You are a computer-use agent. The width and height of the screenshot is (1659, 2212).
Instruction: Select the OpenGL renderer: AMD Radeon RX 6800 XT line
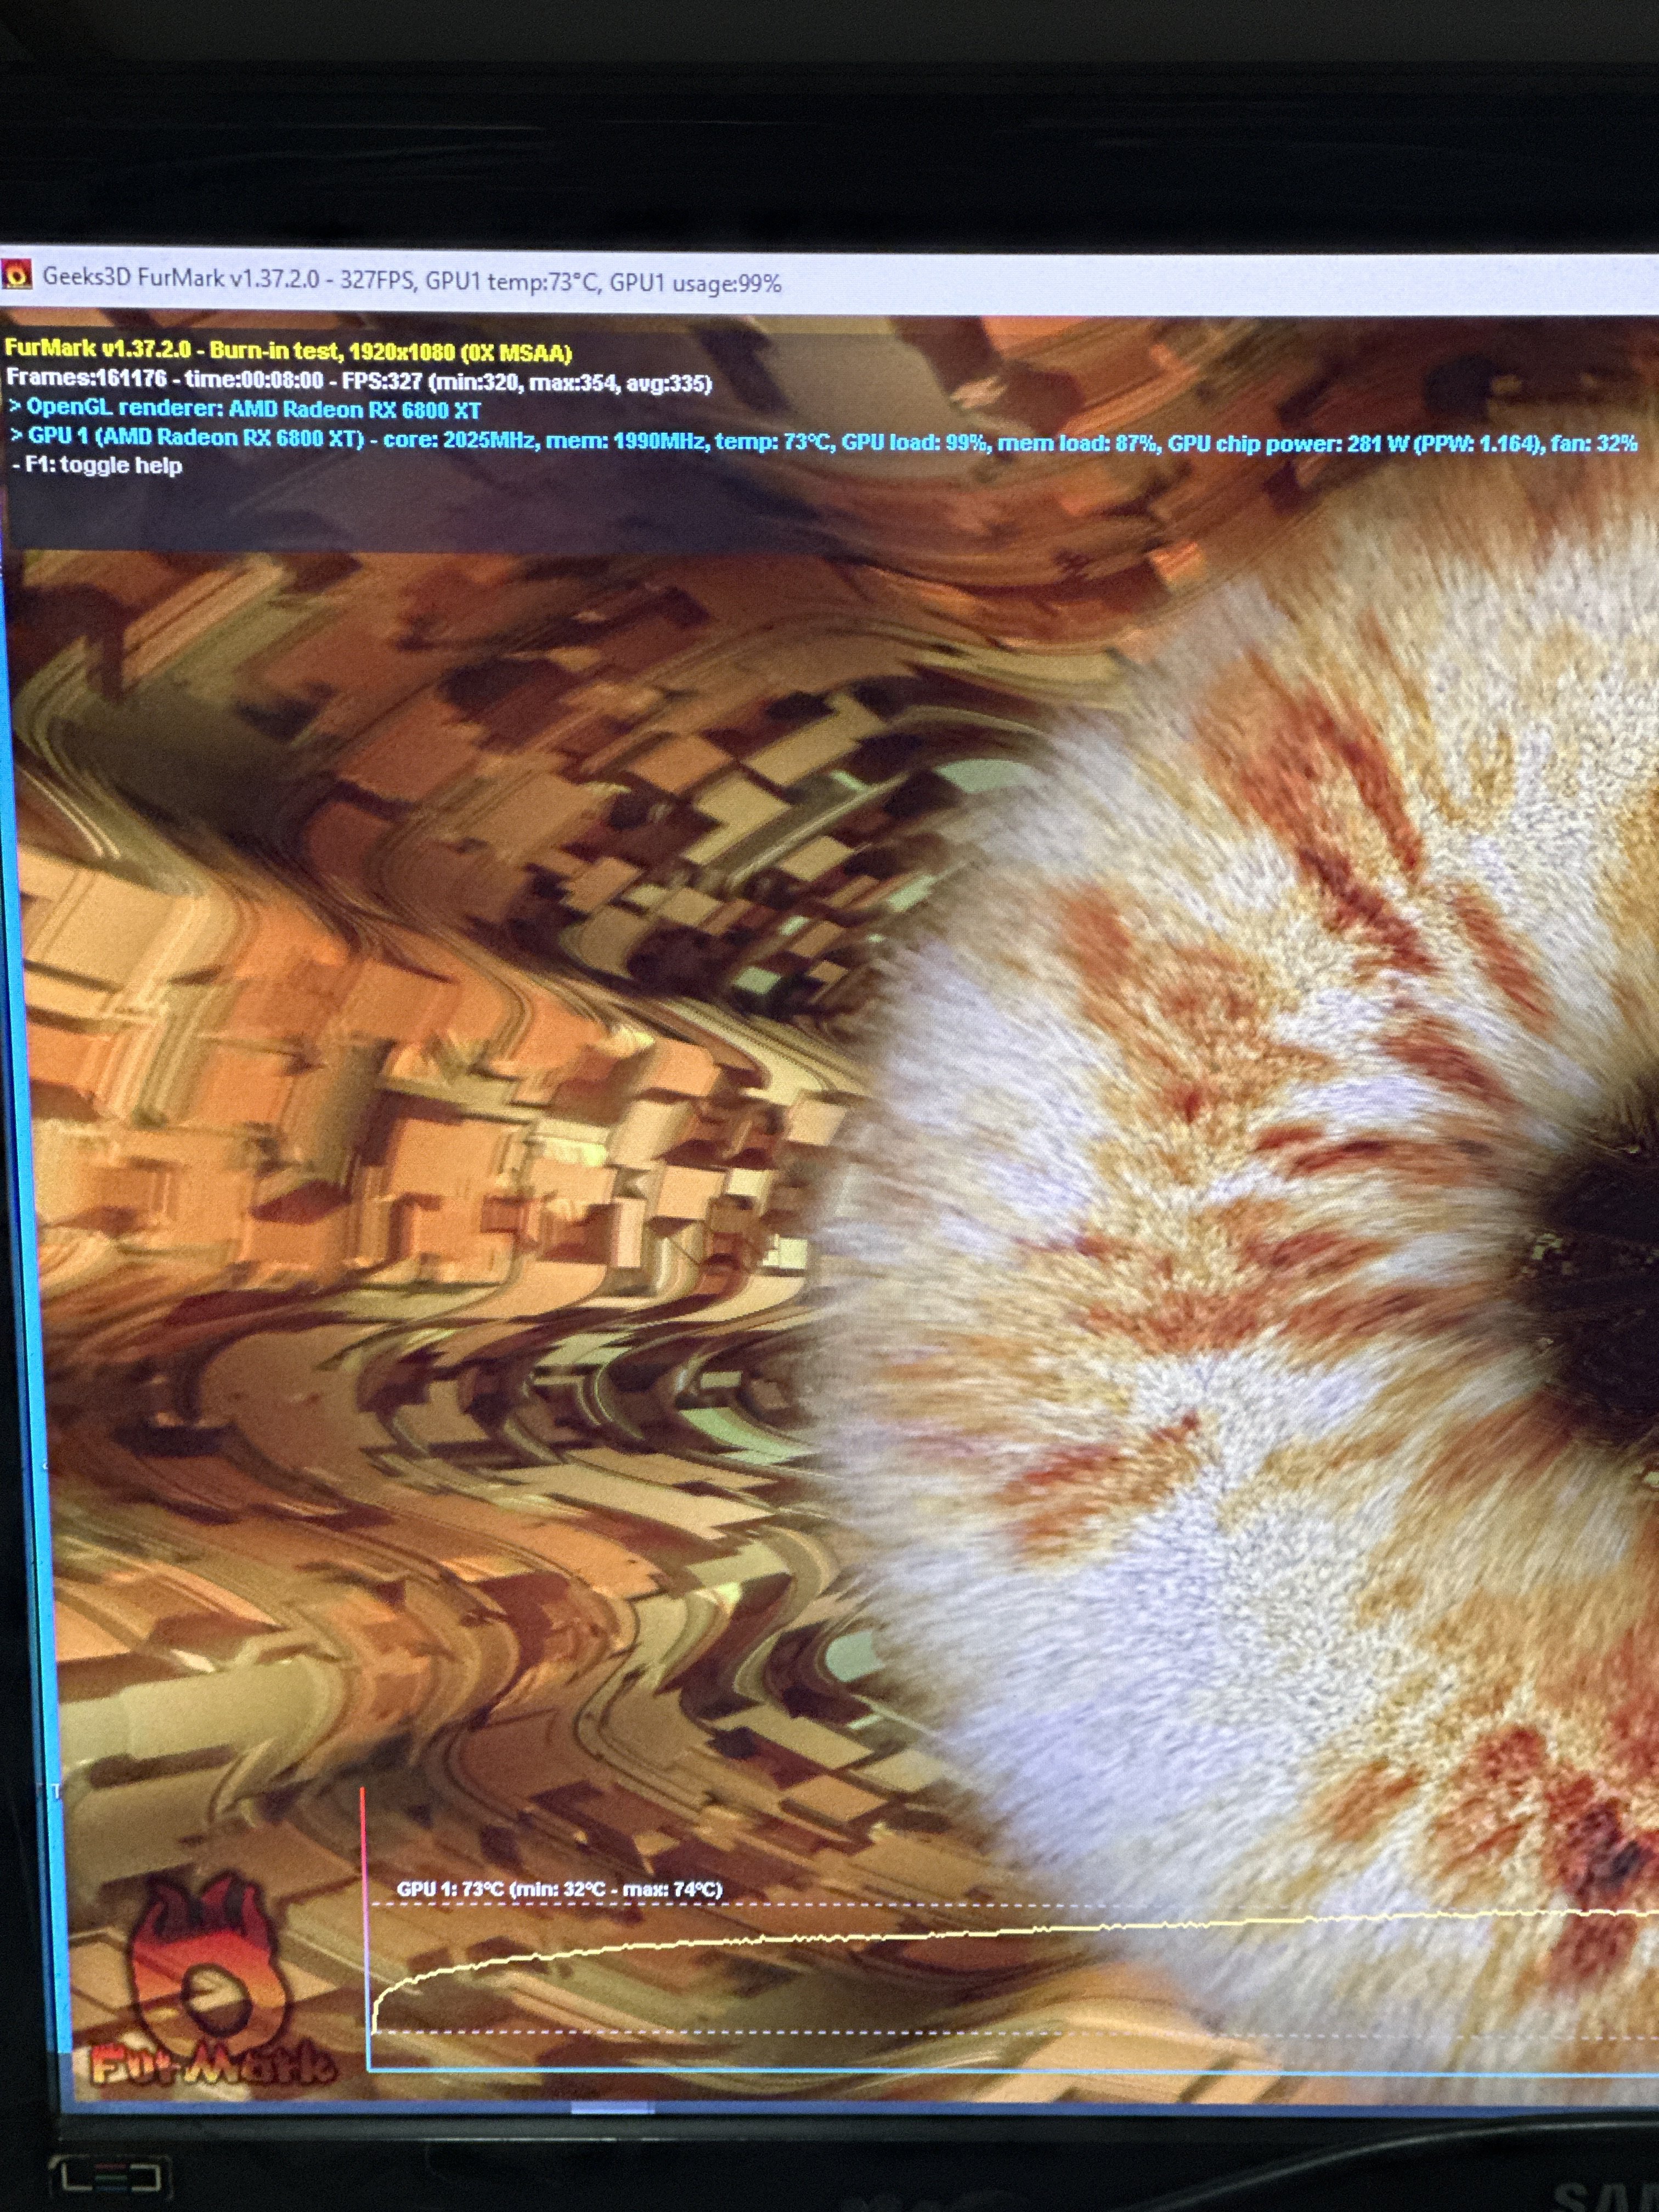245,408
